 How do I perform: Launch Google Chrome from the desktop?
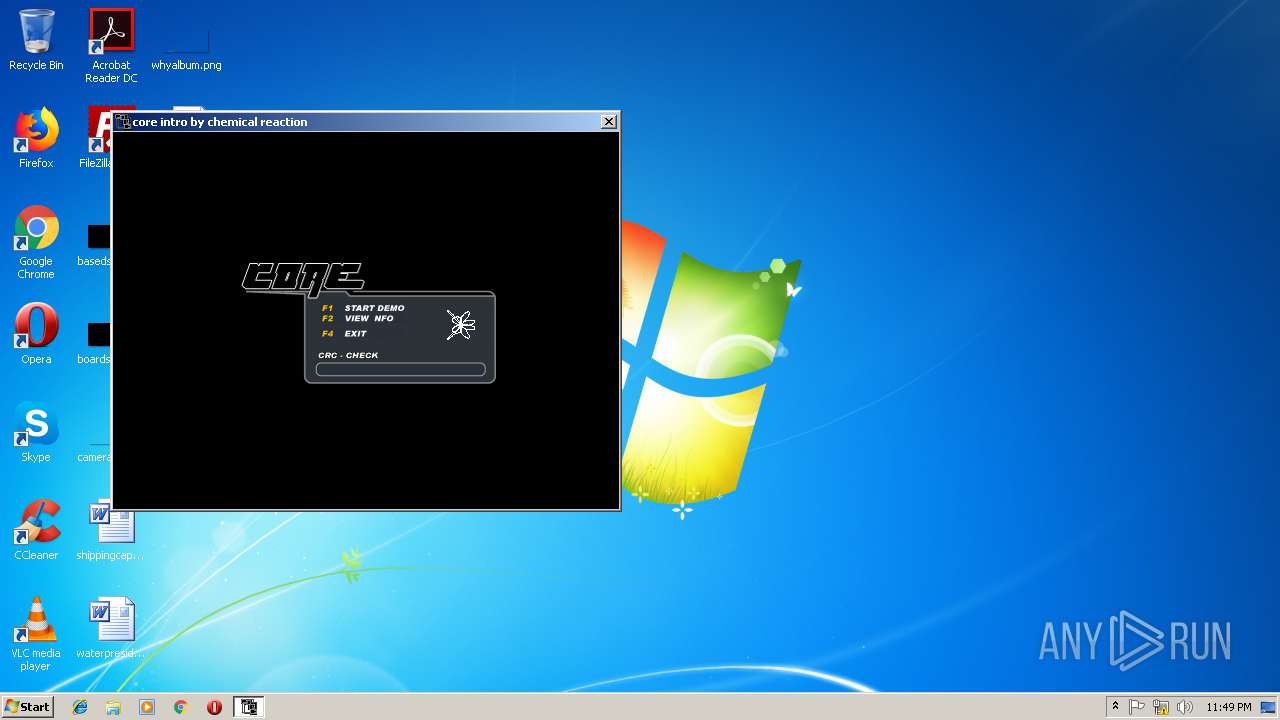point(36,242)
